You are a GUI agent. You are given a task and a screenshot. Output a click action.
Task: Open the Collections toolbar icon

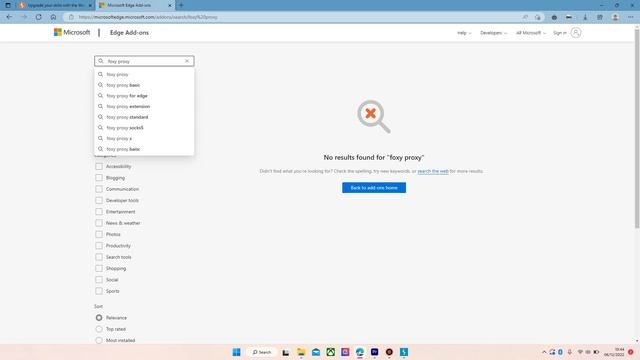click(x=600, y=17)
